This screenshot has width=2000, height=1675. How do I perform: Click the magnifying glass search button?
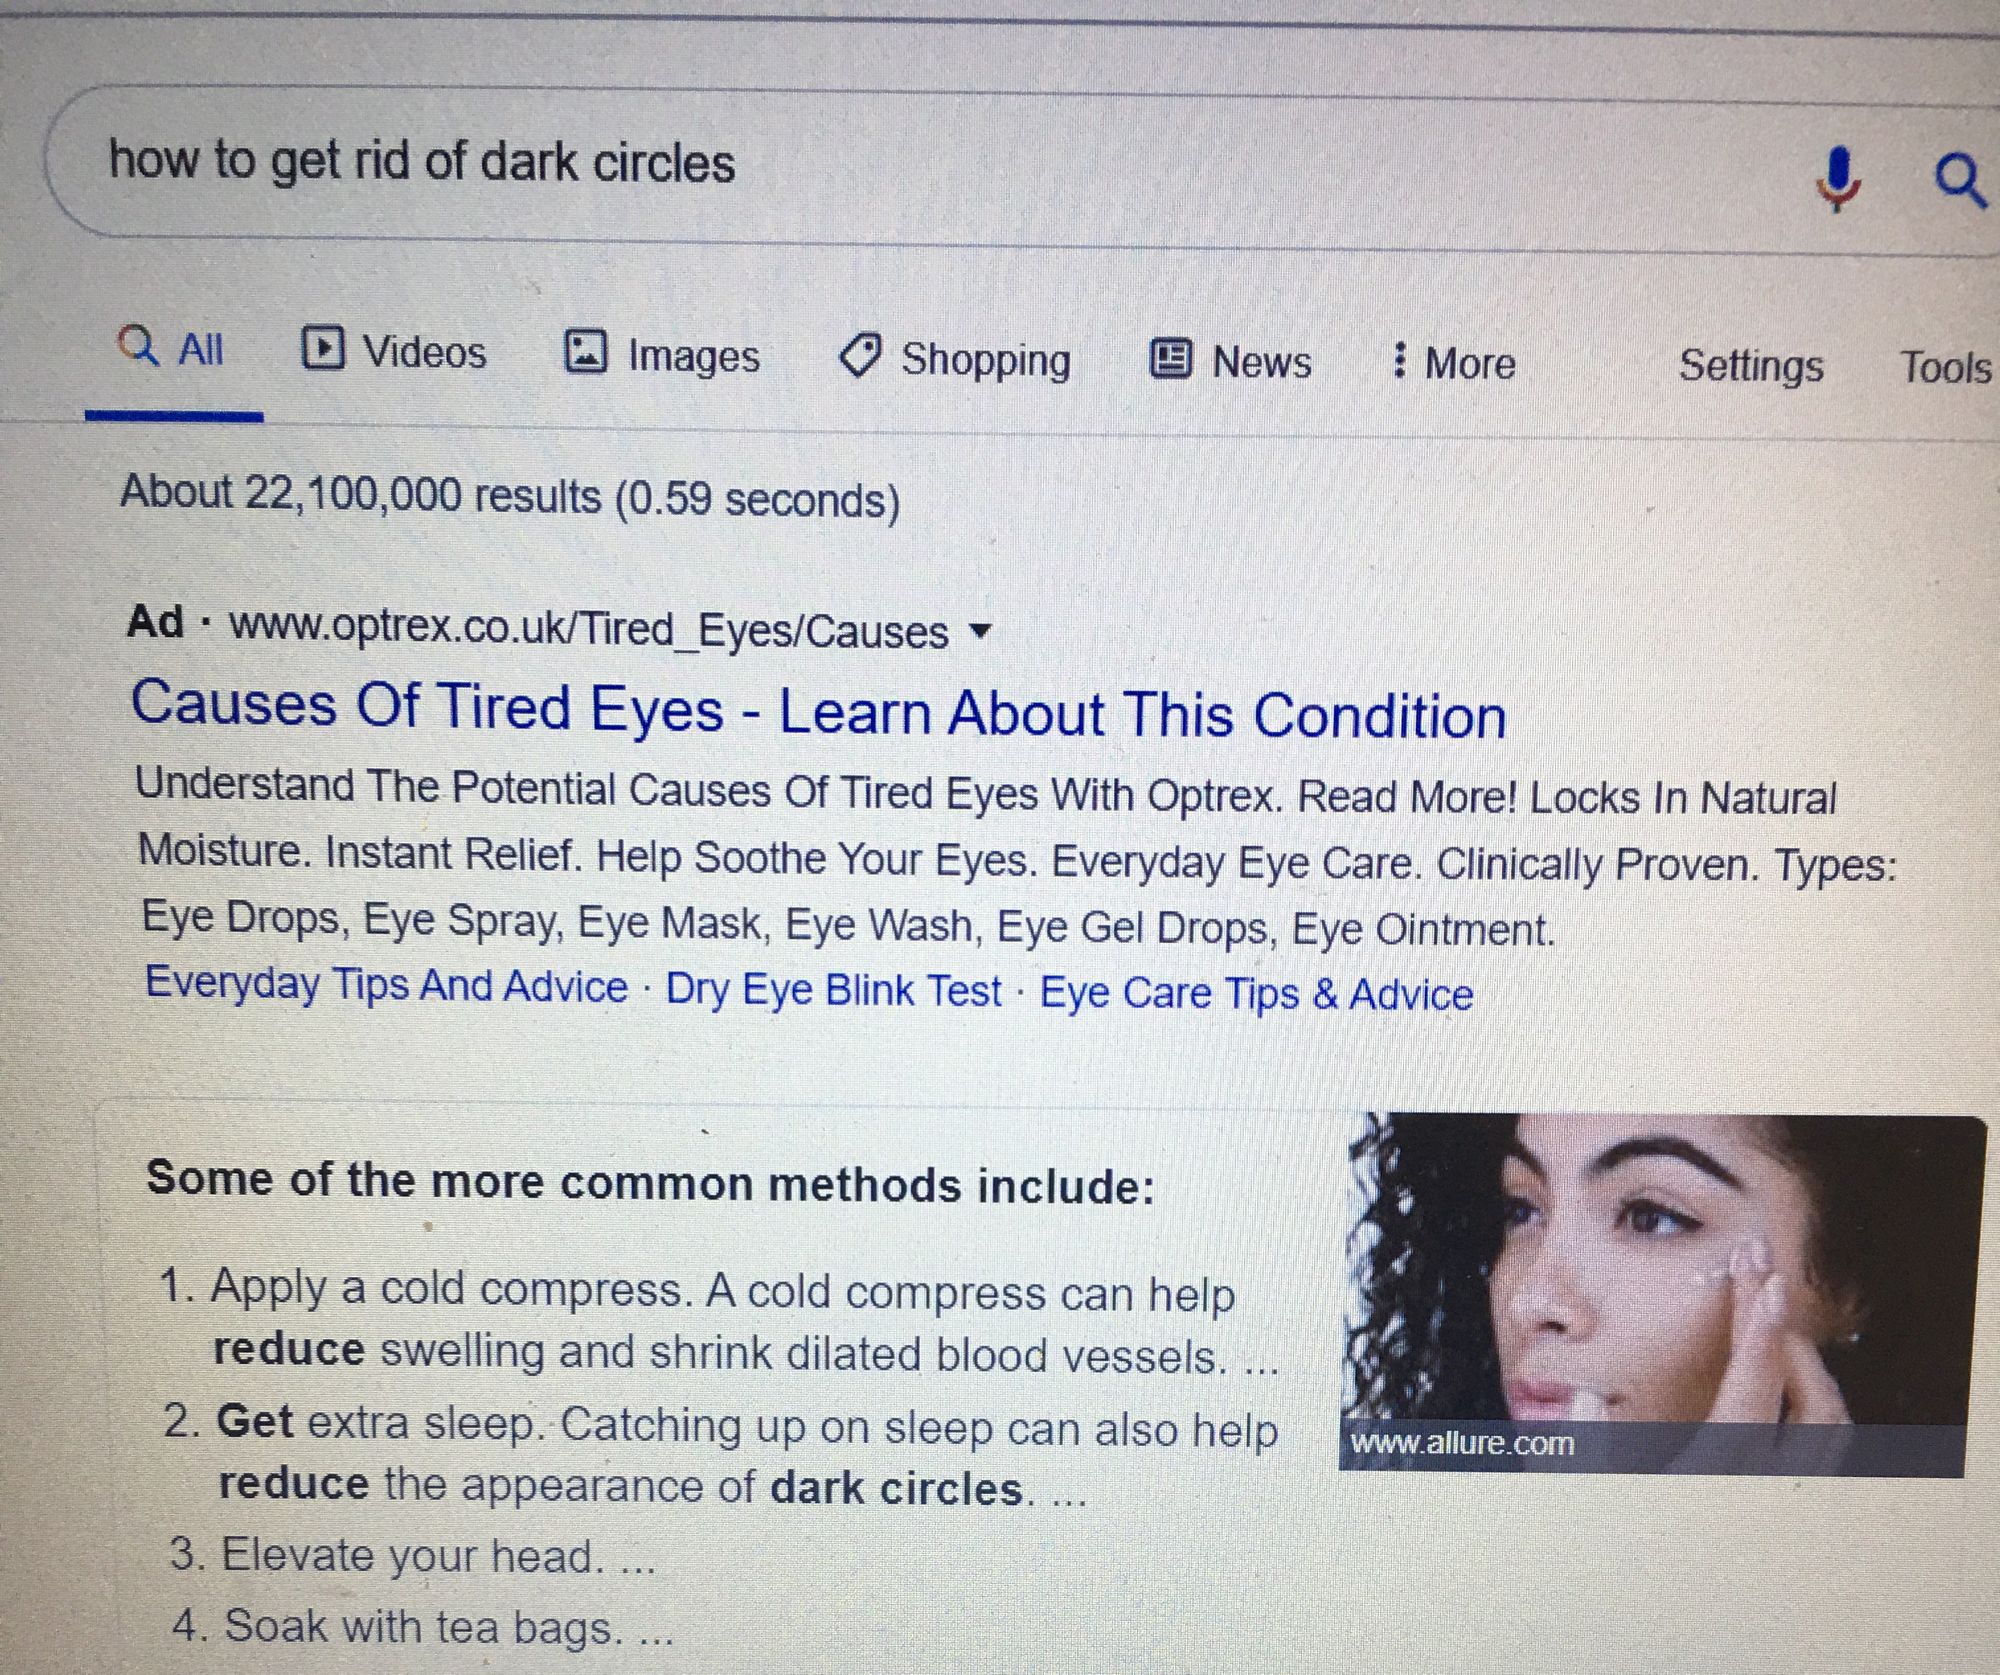1959,181
